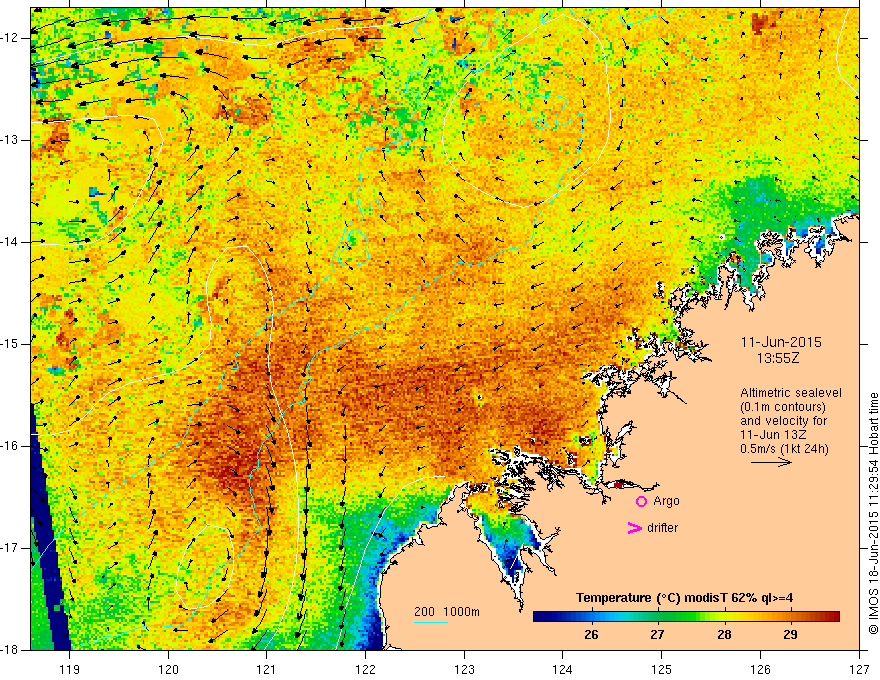
Task: Click latitude axis label -15
Action: 10,344
